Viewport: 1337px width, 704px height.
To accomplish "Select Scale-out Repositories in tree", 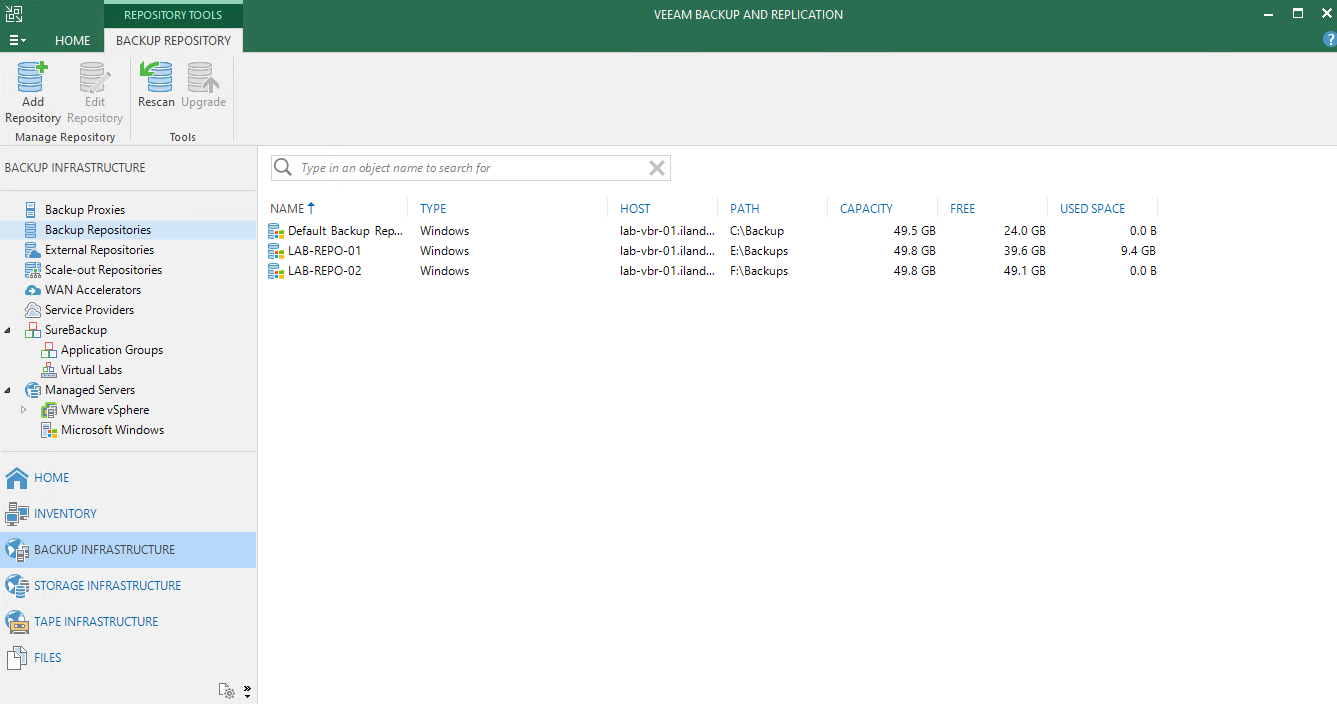I will point(103,270).
